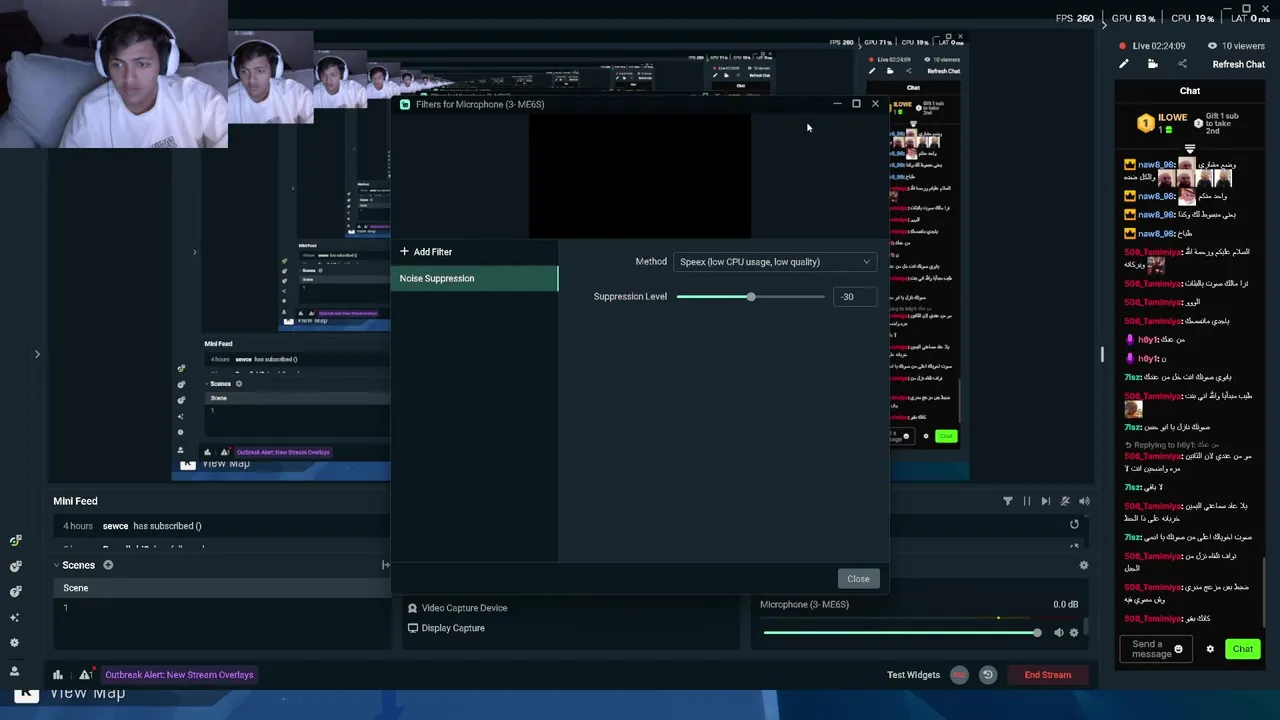Click the Mini Feed volume speaker icon
The width and height of the screenshot is (1280, 720).
pos(1084,501)
